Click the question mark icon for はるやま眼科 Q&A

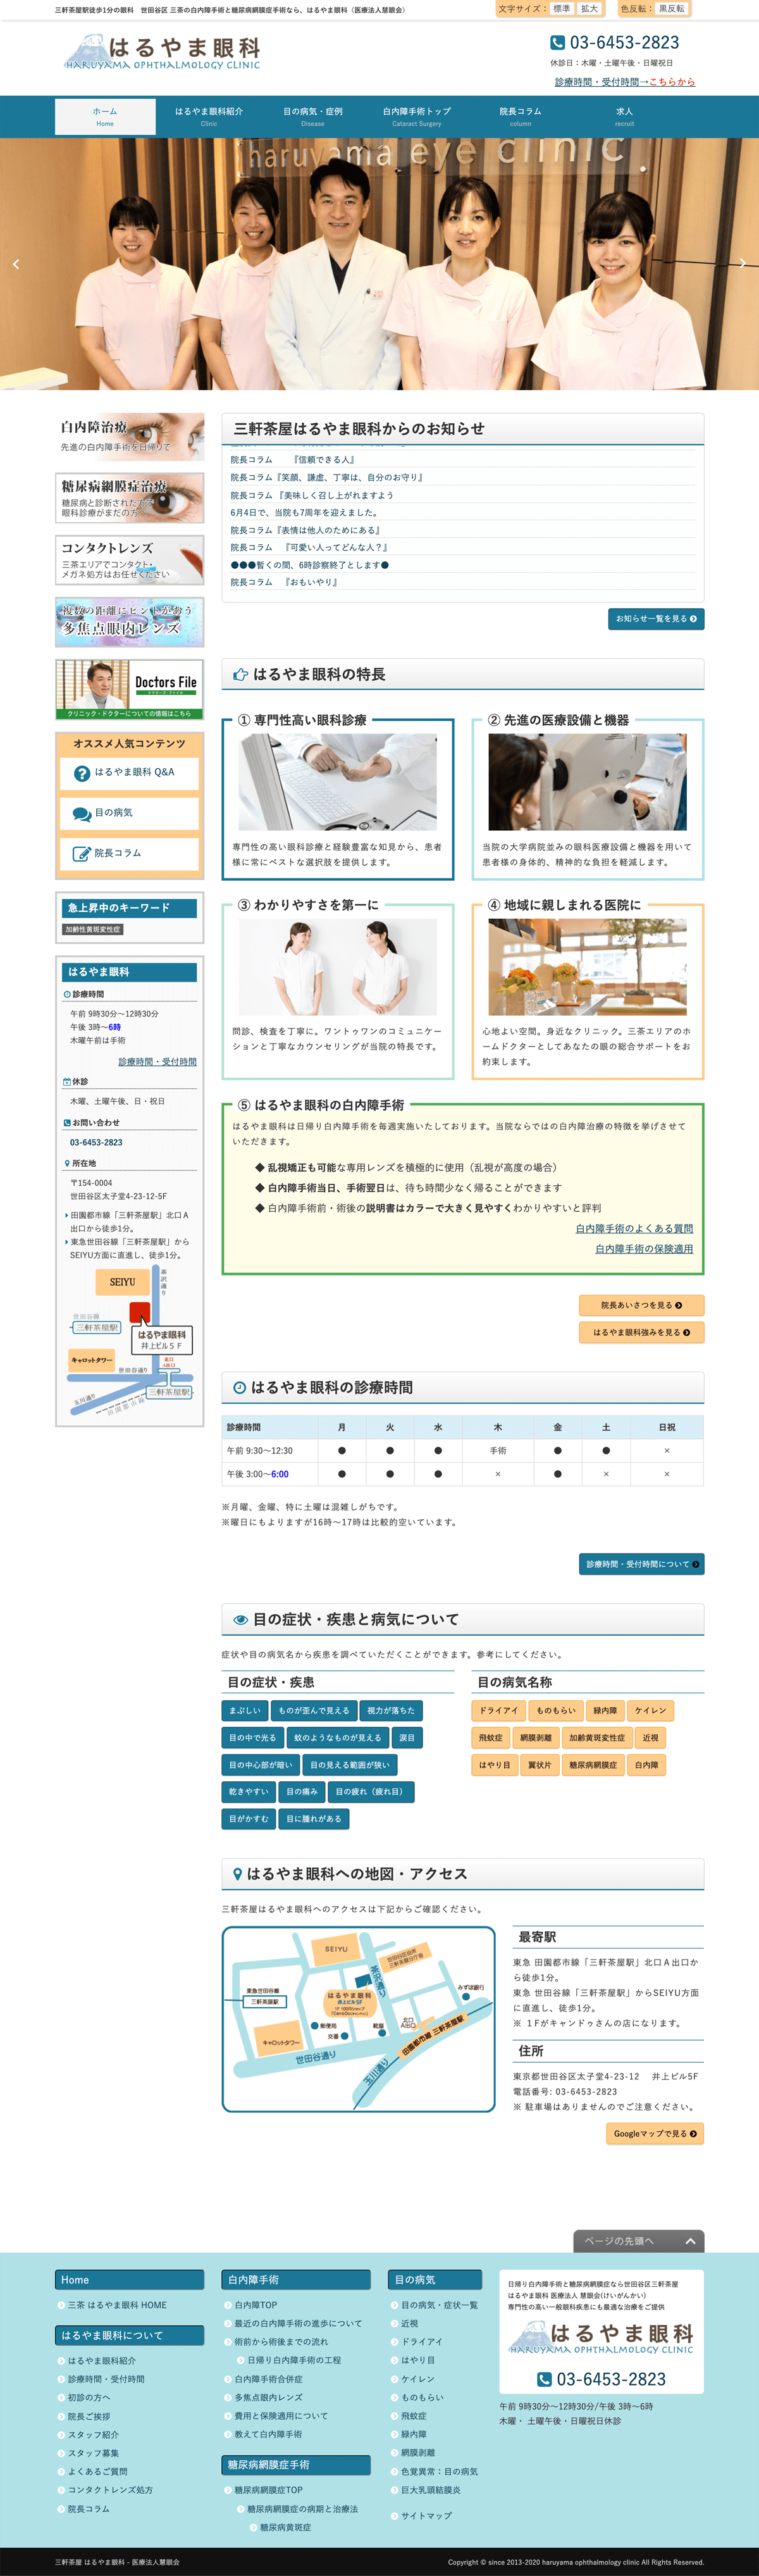coord(82,773)
